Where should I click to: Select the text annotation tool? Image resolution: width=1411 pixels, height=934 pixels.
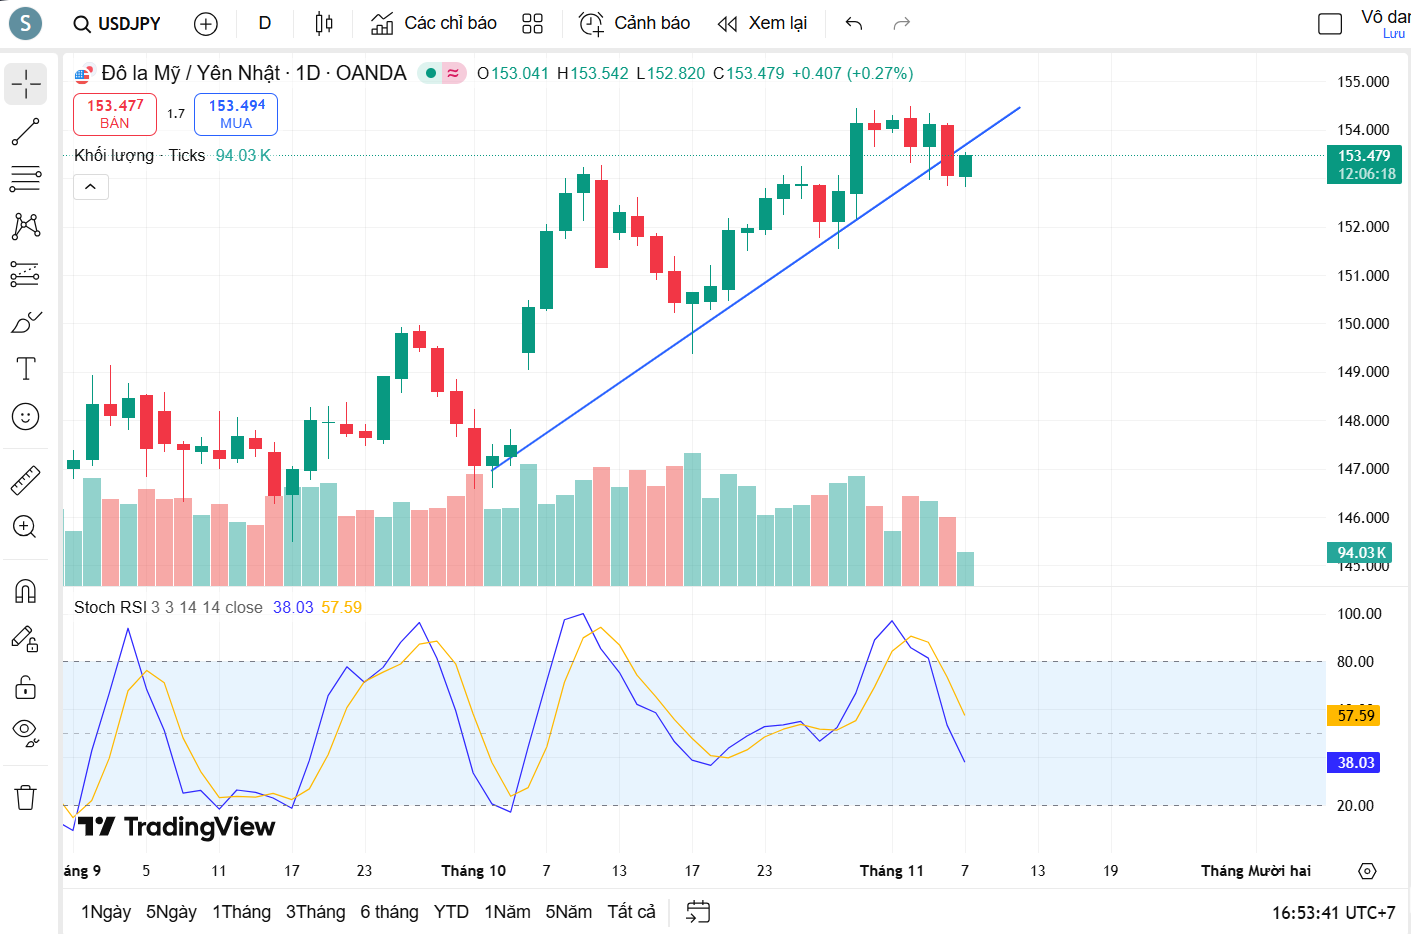pos(25,368)
